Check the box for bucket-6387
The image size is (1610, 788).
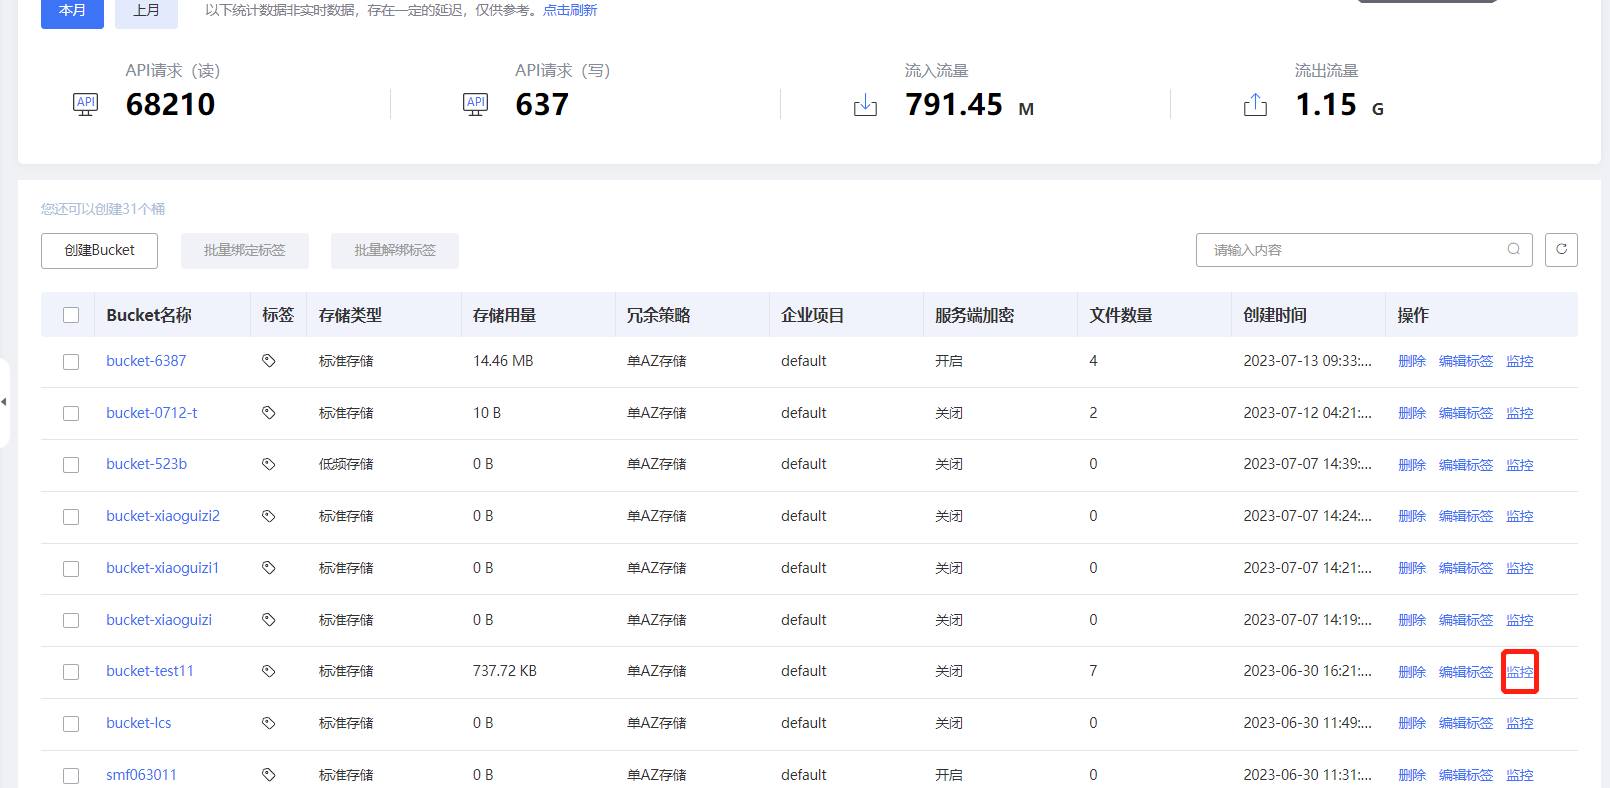coord(71,362)
